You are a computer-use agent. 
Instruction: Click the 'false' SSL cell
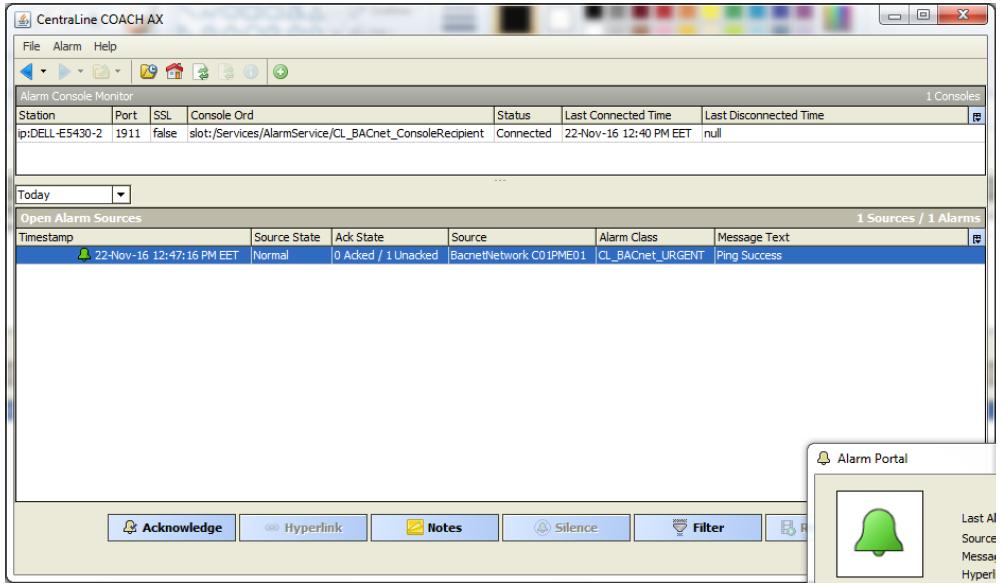168,133
